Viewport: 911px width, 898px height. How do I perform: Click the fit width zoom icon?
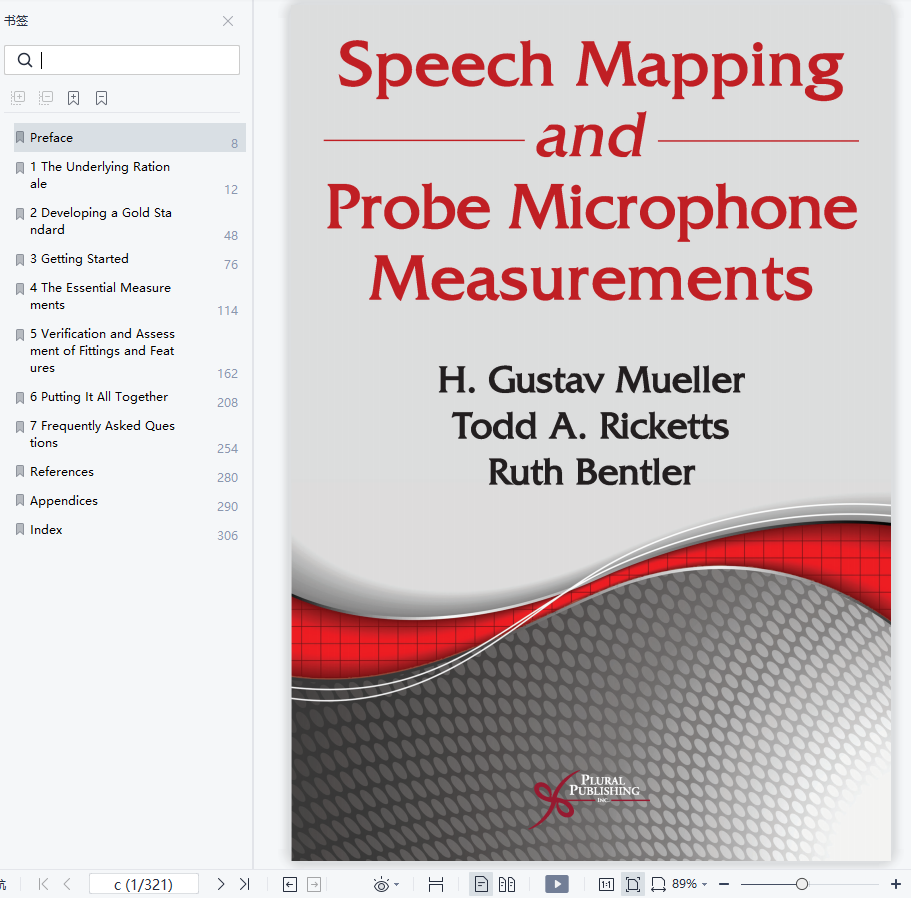(x=658, y=885)
